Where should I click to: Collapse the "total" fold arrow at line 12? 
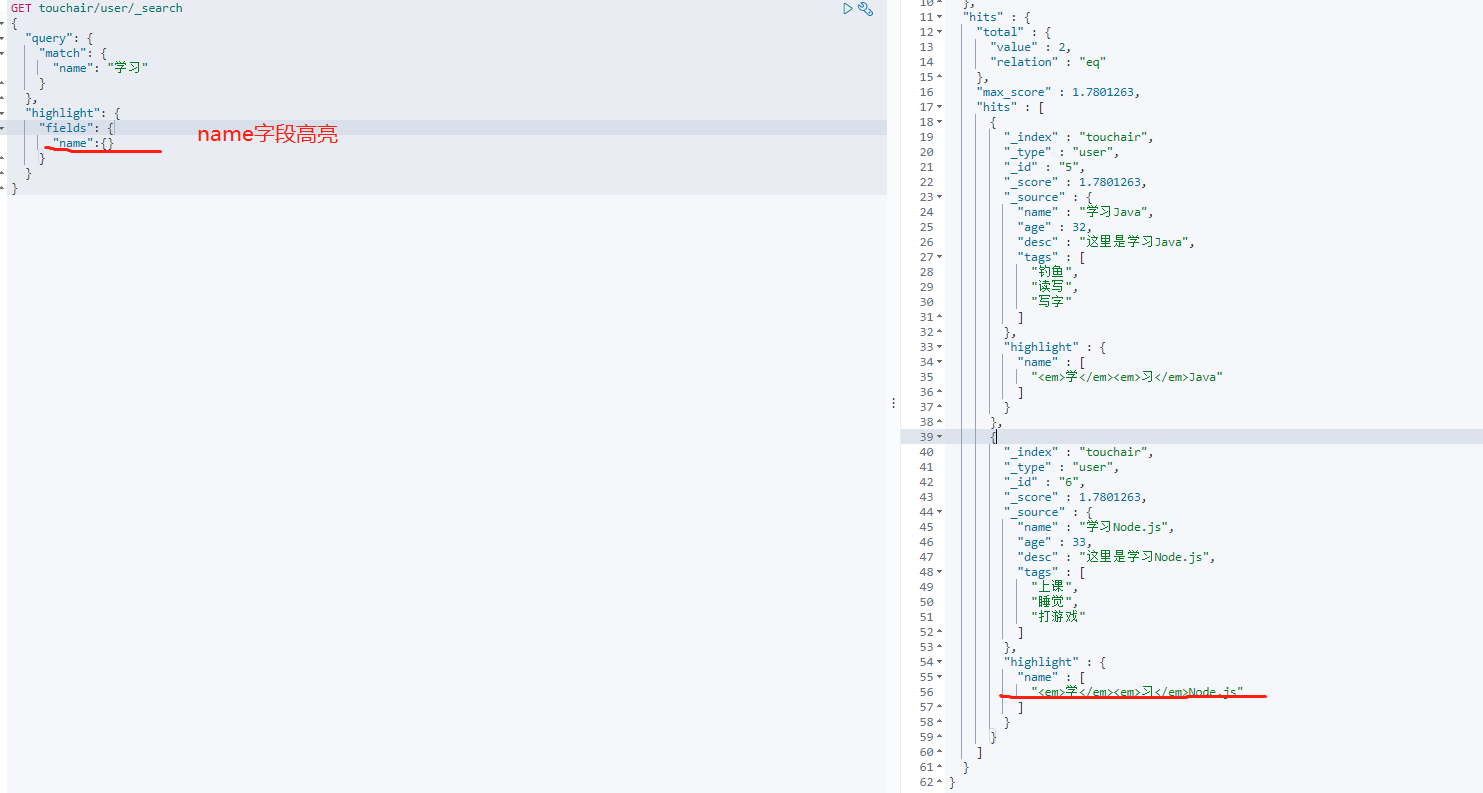939,32
